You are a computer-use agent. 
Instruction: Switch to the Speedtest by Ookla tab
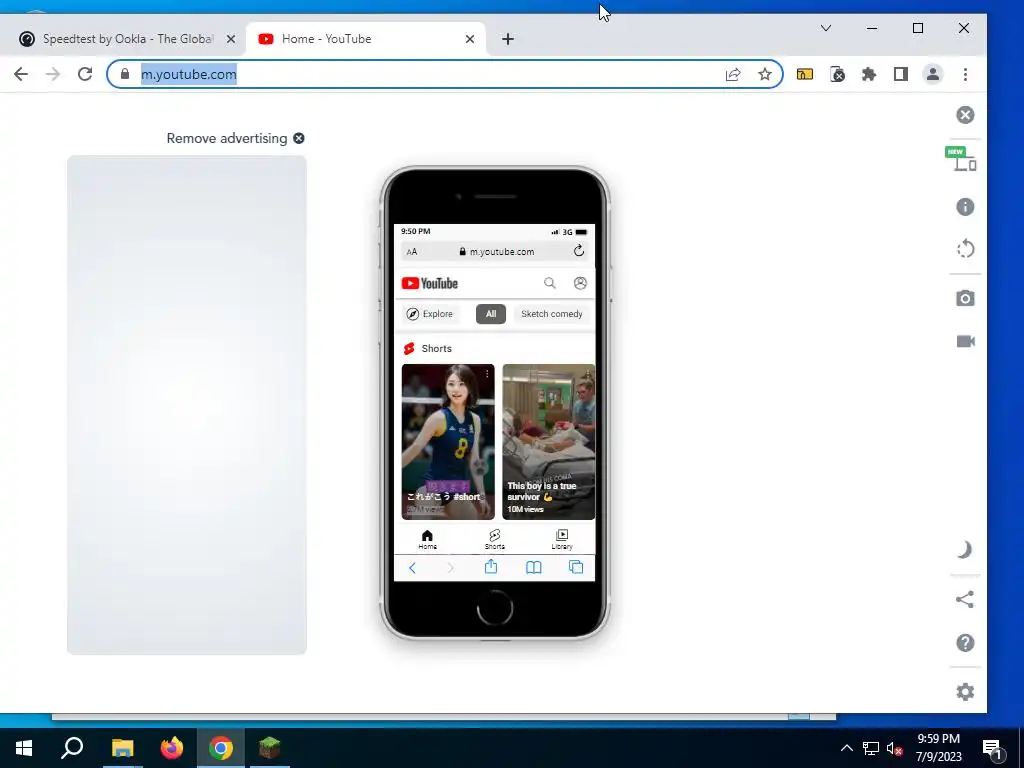(127, 39)
